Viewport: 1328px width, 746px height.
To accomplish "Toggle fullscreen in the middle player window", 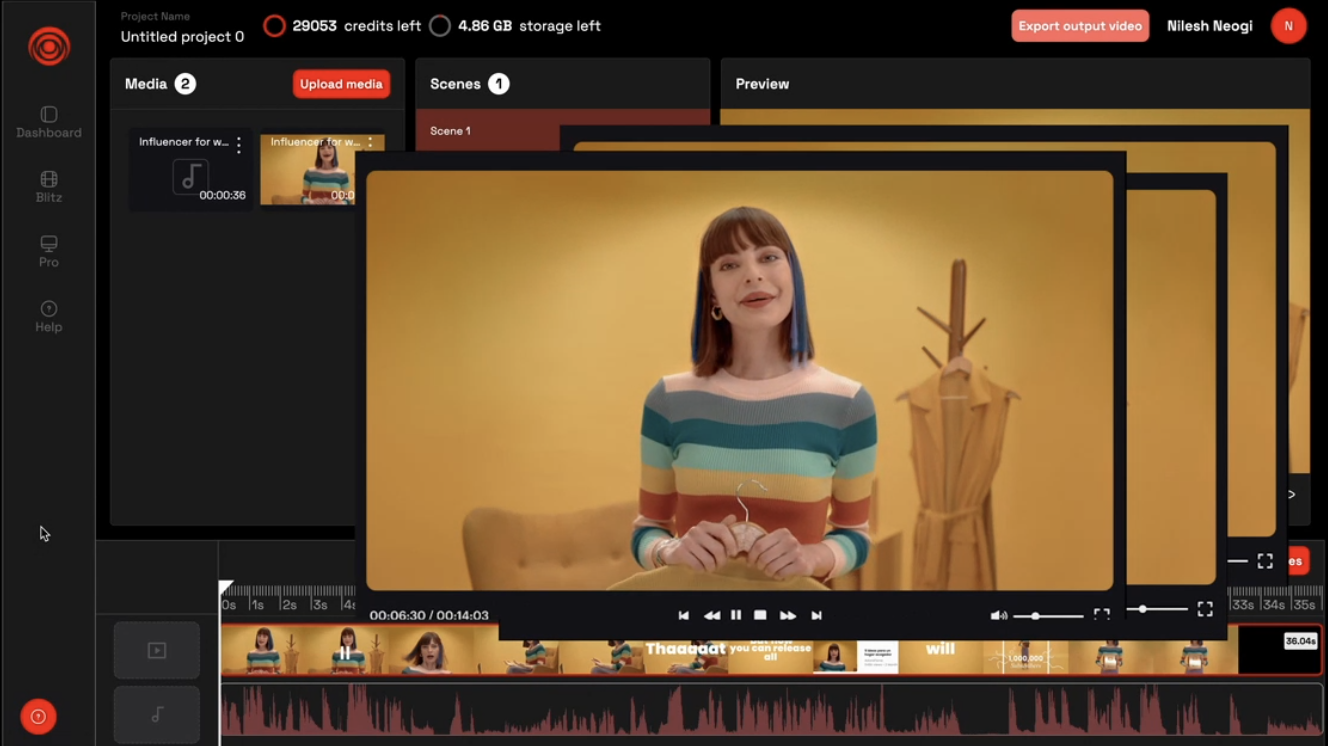I will pyautogui.click(x=1205, y=609).
